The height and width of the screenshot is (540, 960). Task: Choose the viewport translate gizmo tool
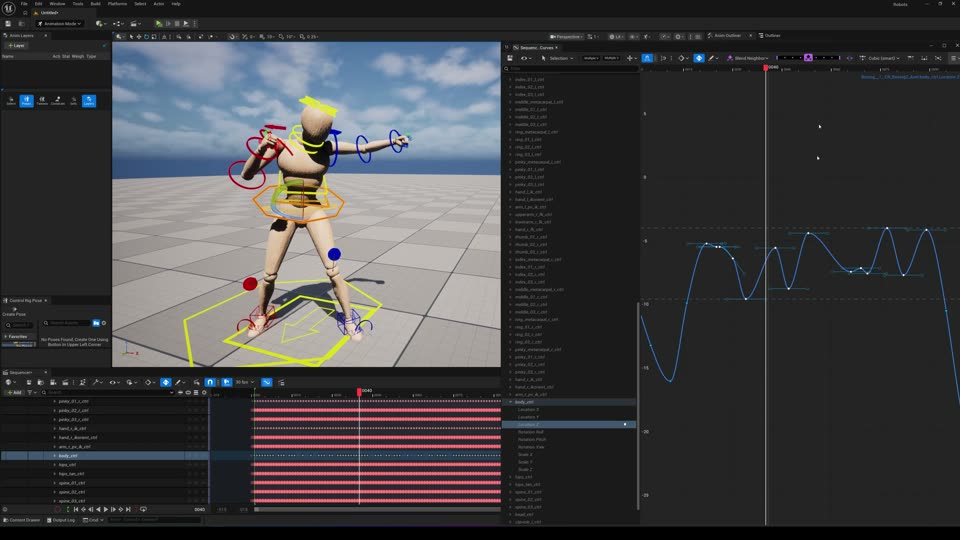(139, 37)
